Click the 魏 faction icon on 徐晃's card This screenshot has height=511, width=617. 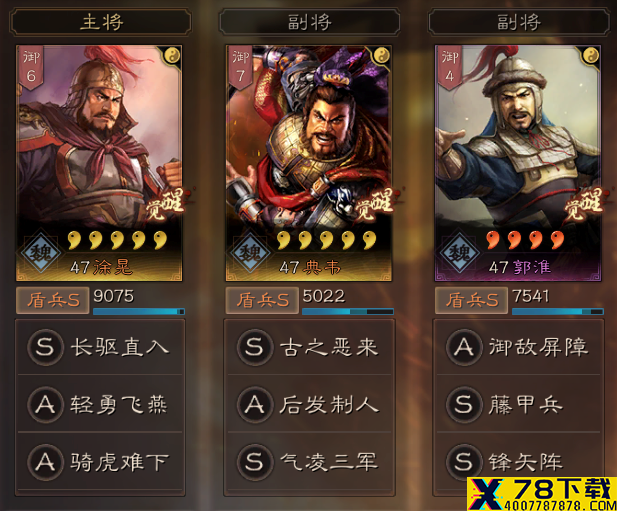coord(40,252)
